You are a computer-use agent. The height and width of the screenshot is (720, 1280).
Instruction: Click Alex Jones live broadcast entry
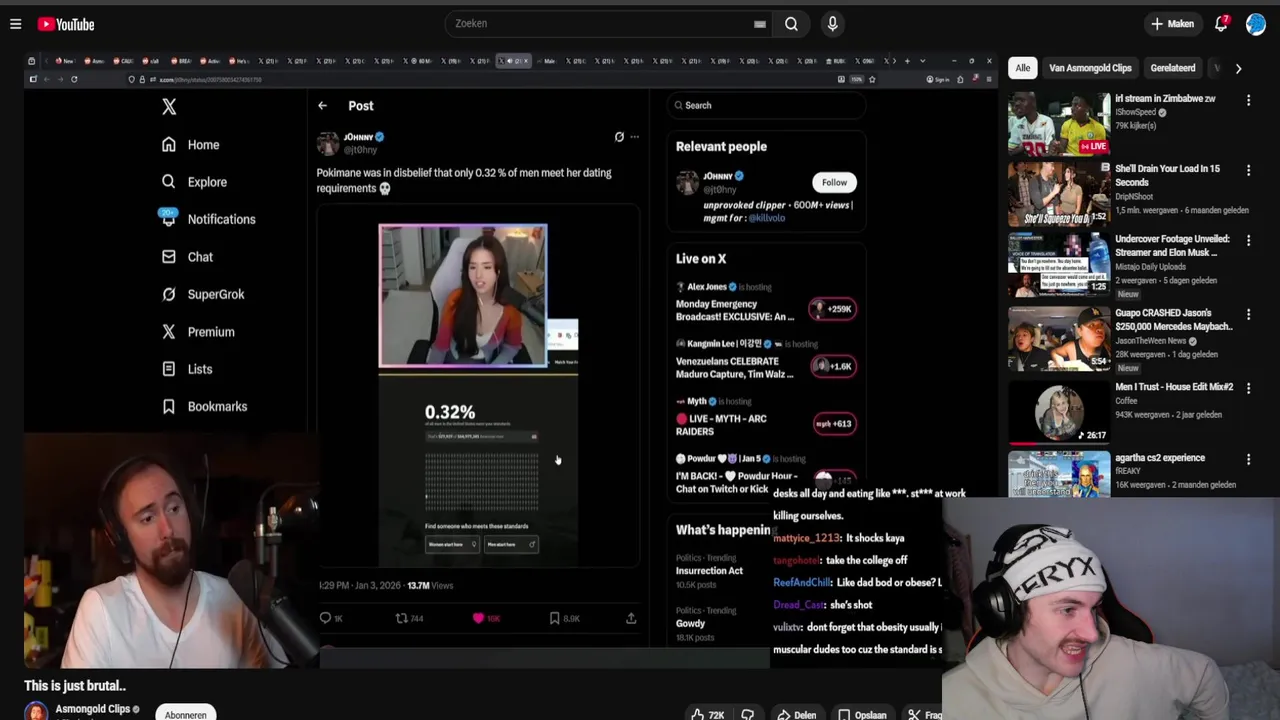click(x=766, y=302)
